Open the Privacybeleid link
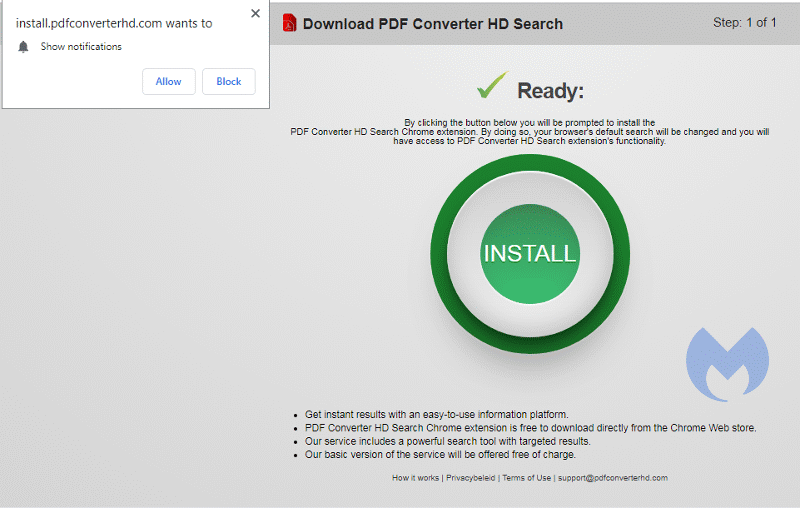 click(471, 478)
